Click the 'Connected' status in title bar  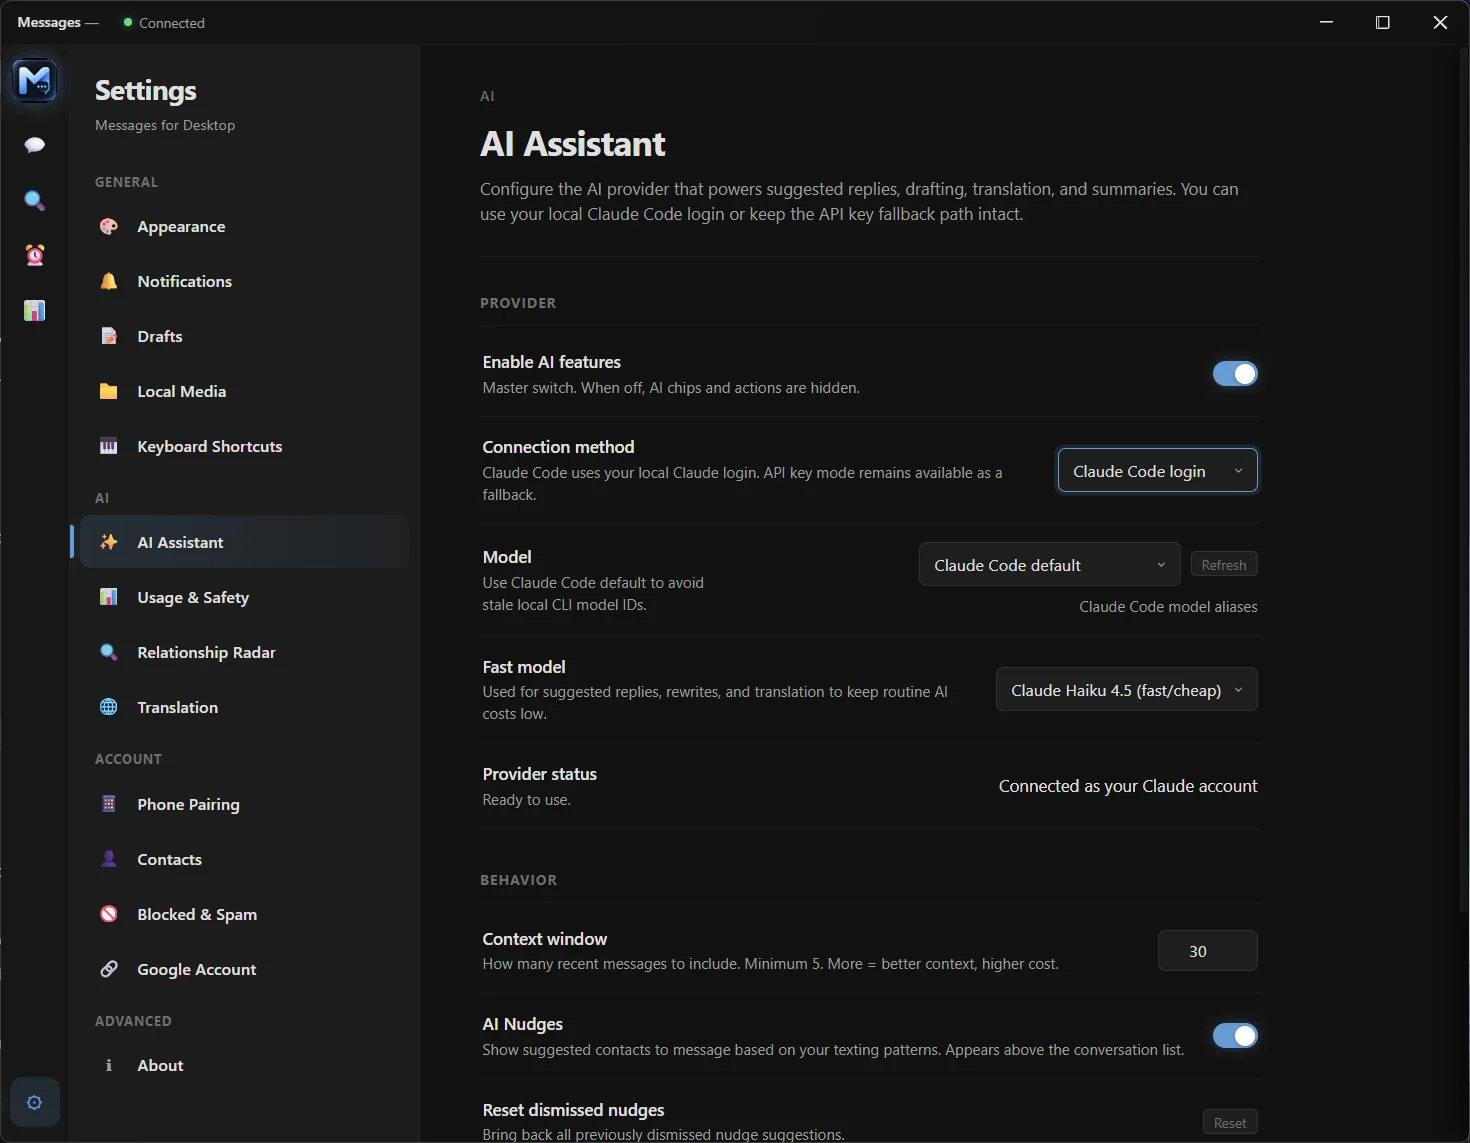[x=164, y=23]
